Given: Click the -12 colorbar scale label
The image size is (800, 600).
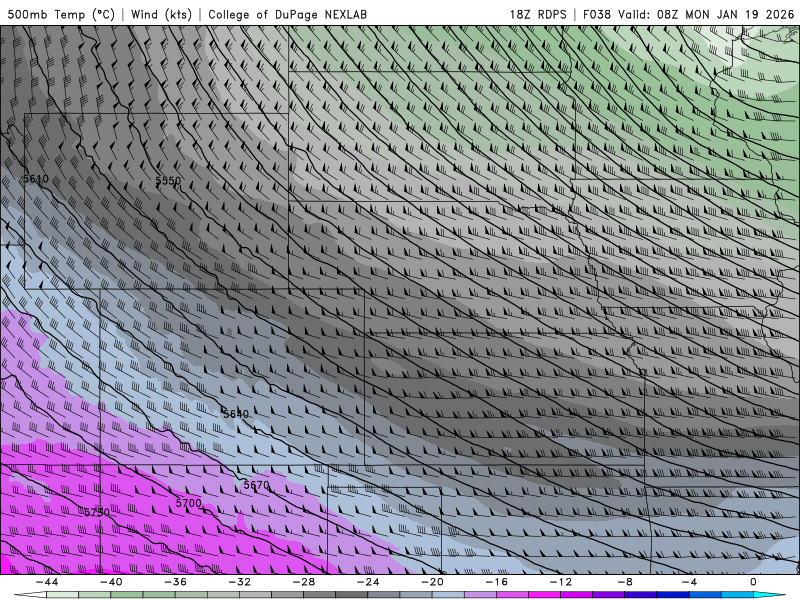Looking at the screenshot, I should 561,582.
